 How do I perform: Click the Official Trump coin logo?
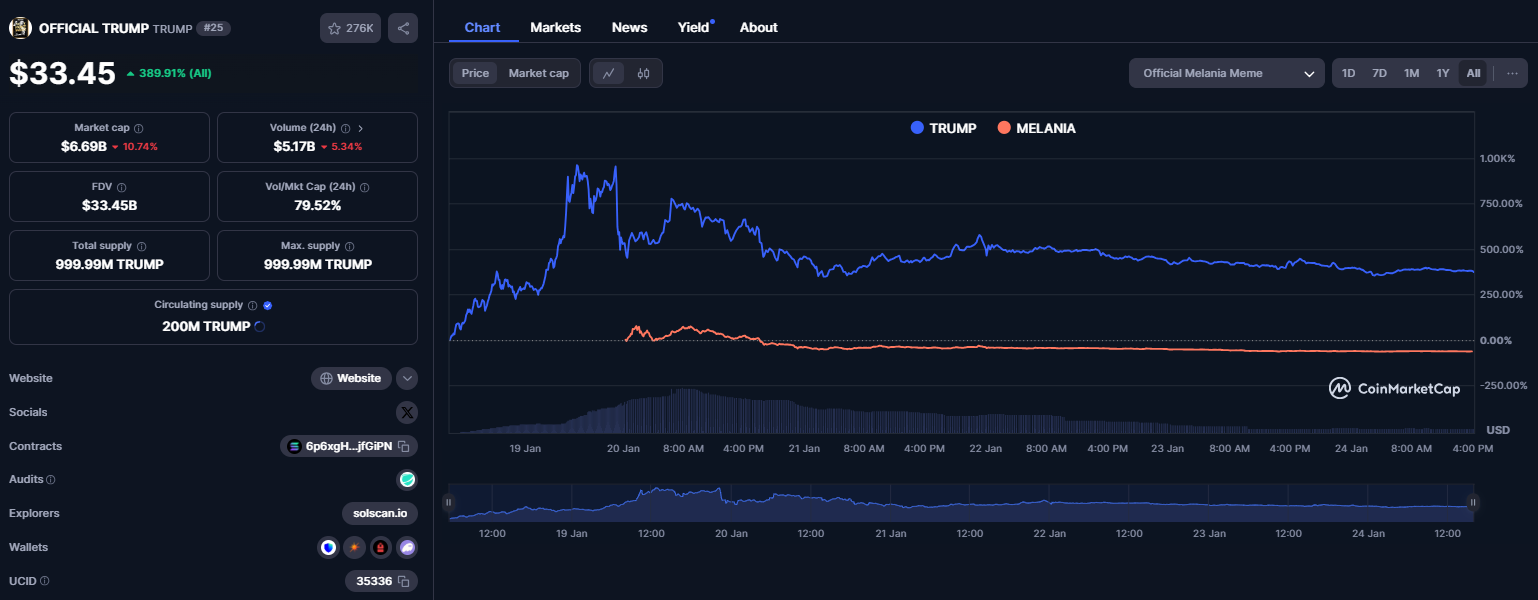20,28
